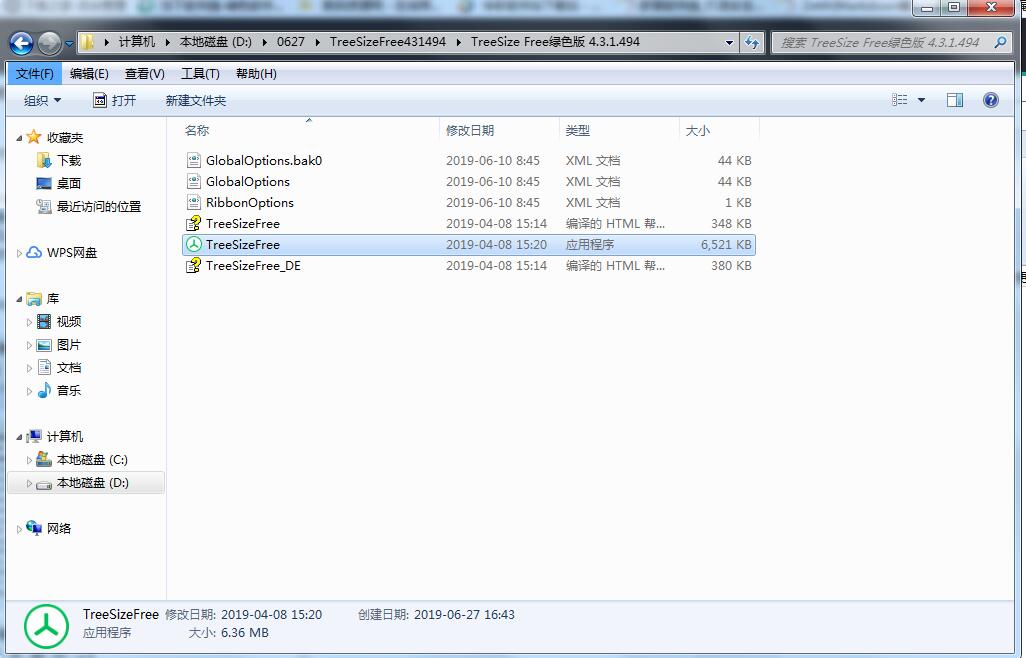Image resolution: width=1026 pixels, height=658 pixels.
Task: Select the RibbonOptions XML file icon
Action: (194, 202)
